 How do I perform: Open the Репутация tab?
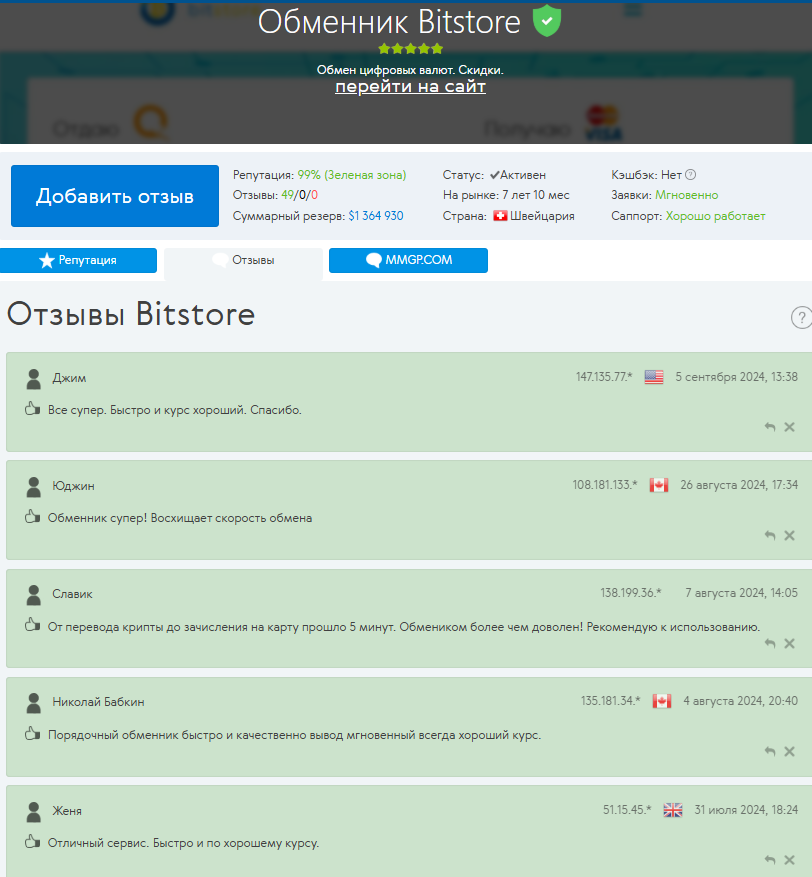79,260
